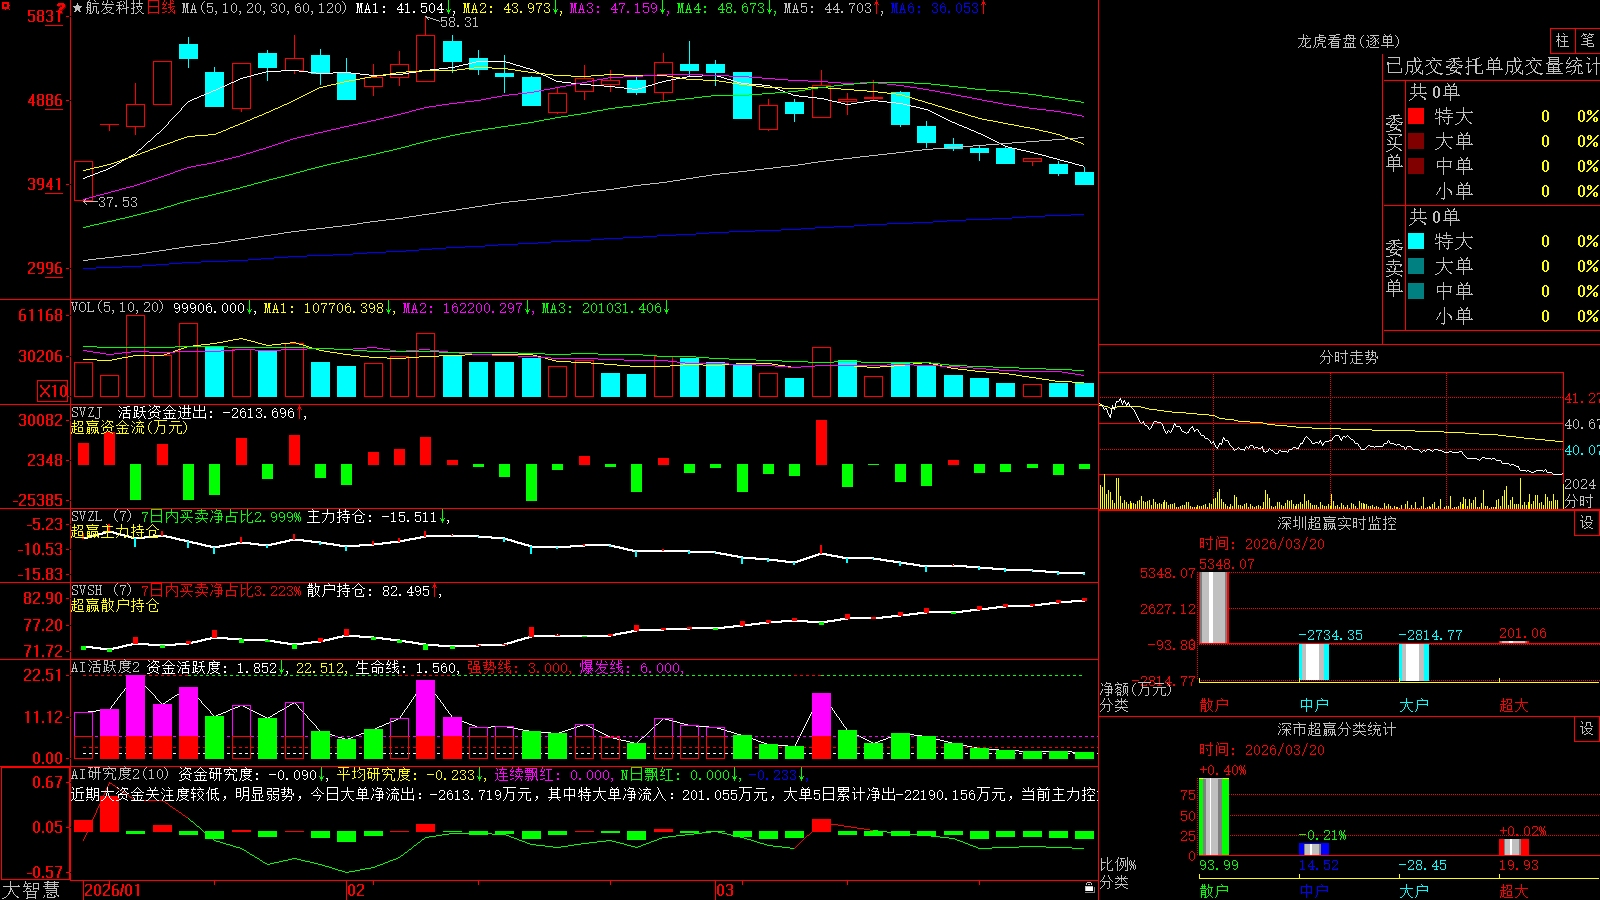Screen dimensions: 1600x900
Task: Click the small red square corner icon
Action: [x=5, y=4]
